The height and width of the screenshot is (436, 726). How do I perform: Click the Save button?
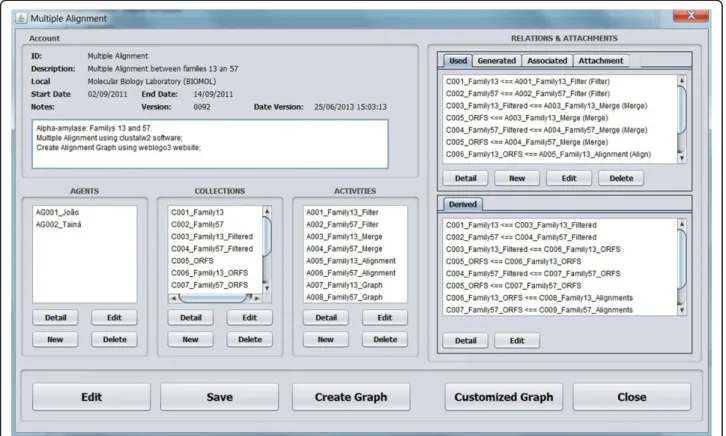click(x=219, y=397)
